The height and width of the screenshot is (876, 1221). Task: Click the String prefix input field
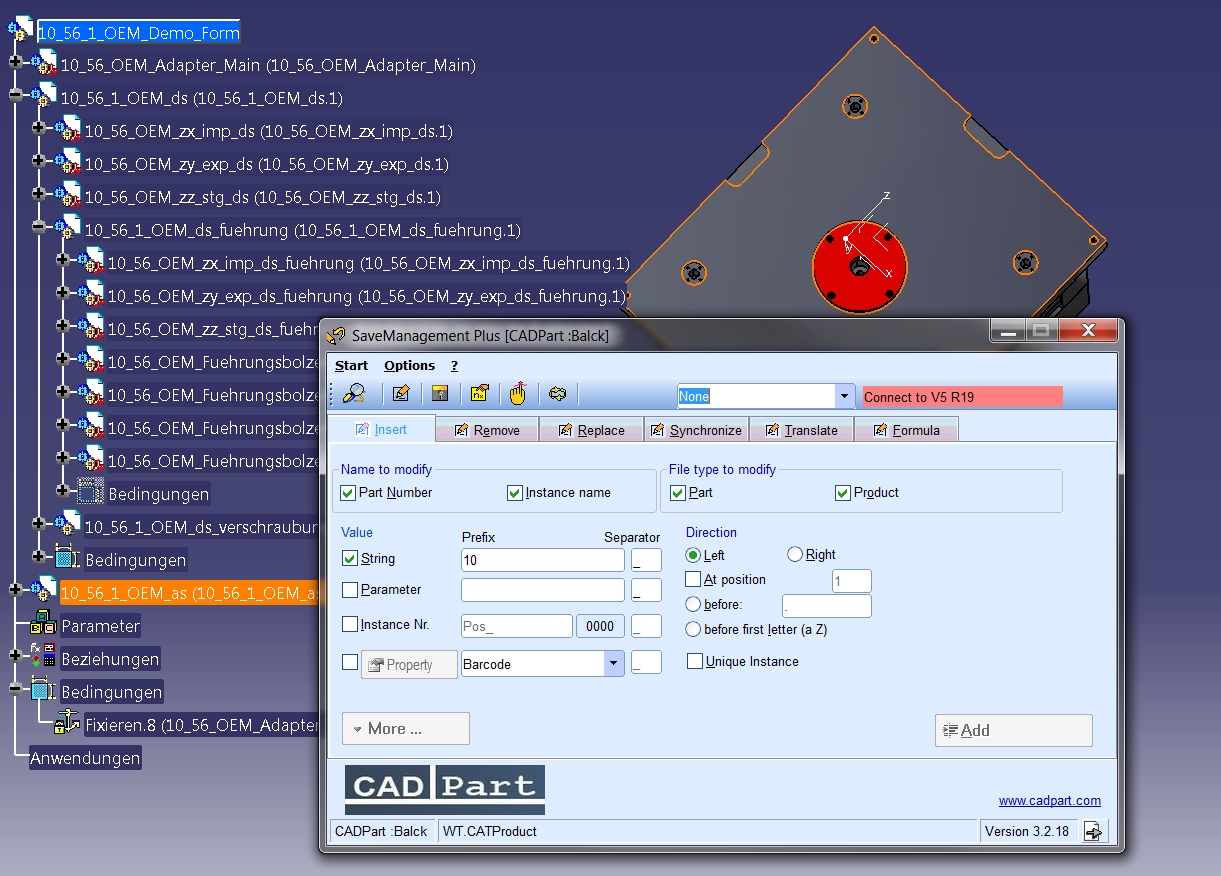tap(542, 560)
